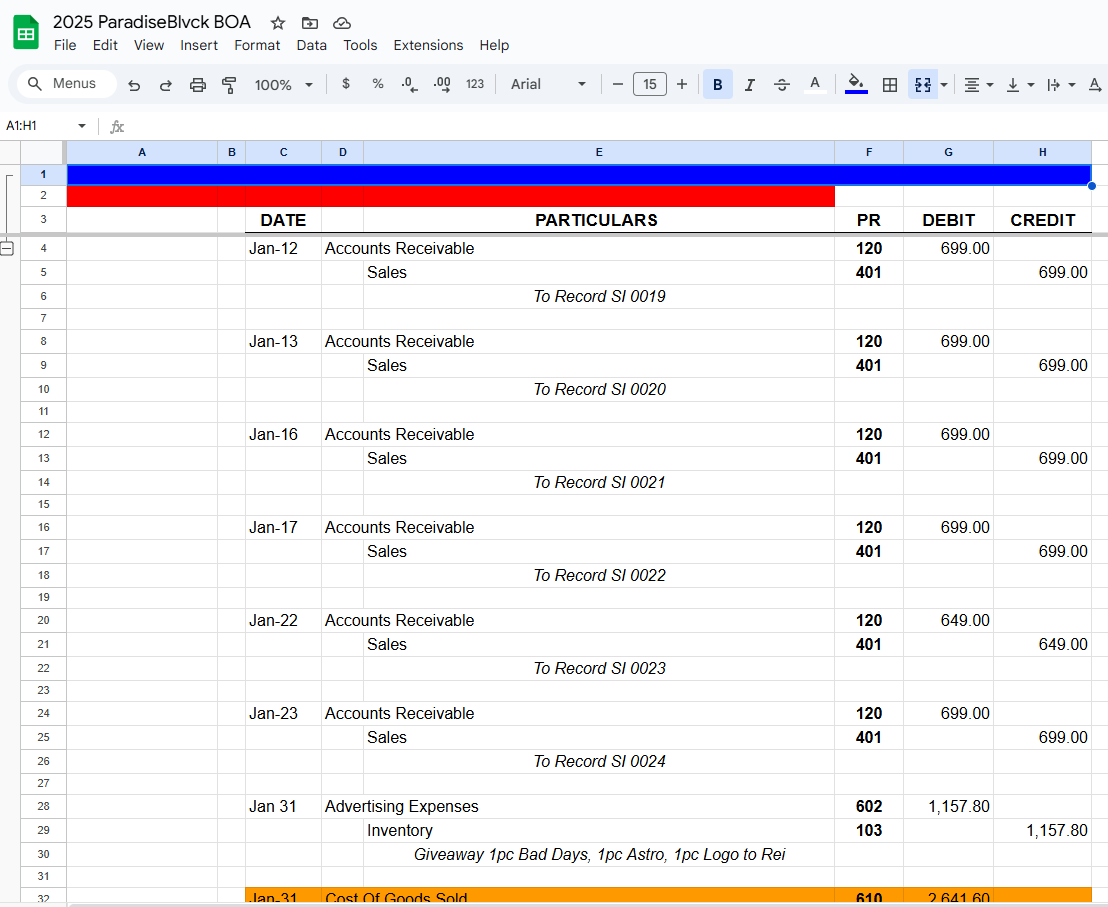Open the Format menu
The image size is (1108, 907).
257,45
